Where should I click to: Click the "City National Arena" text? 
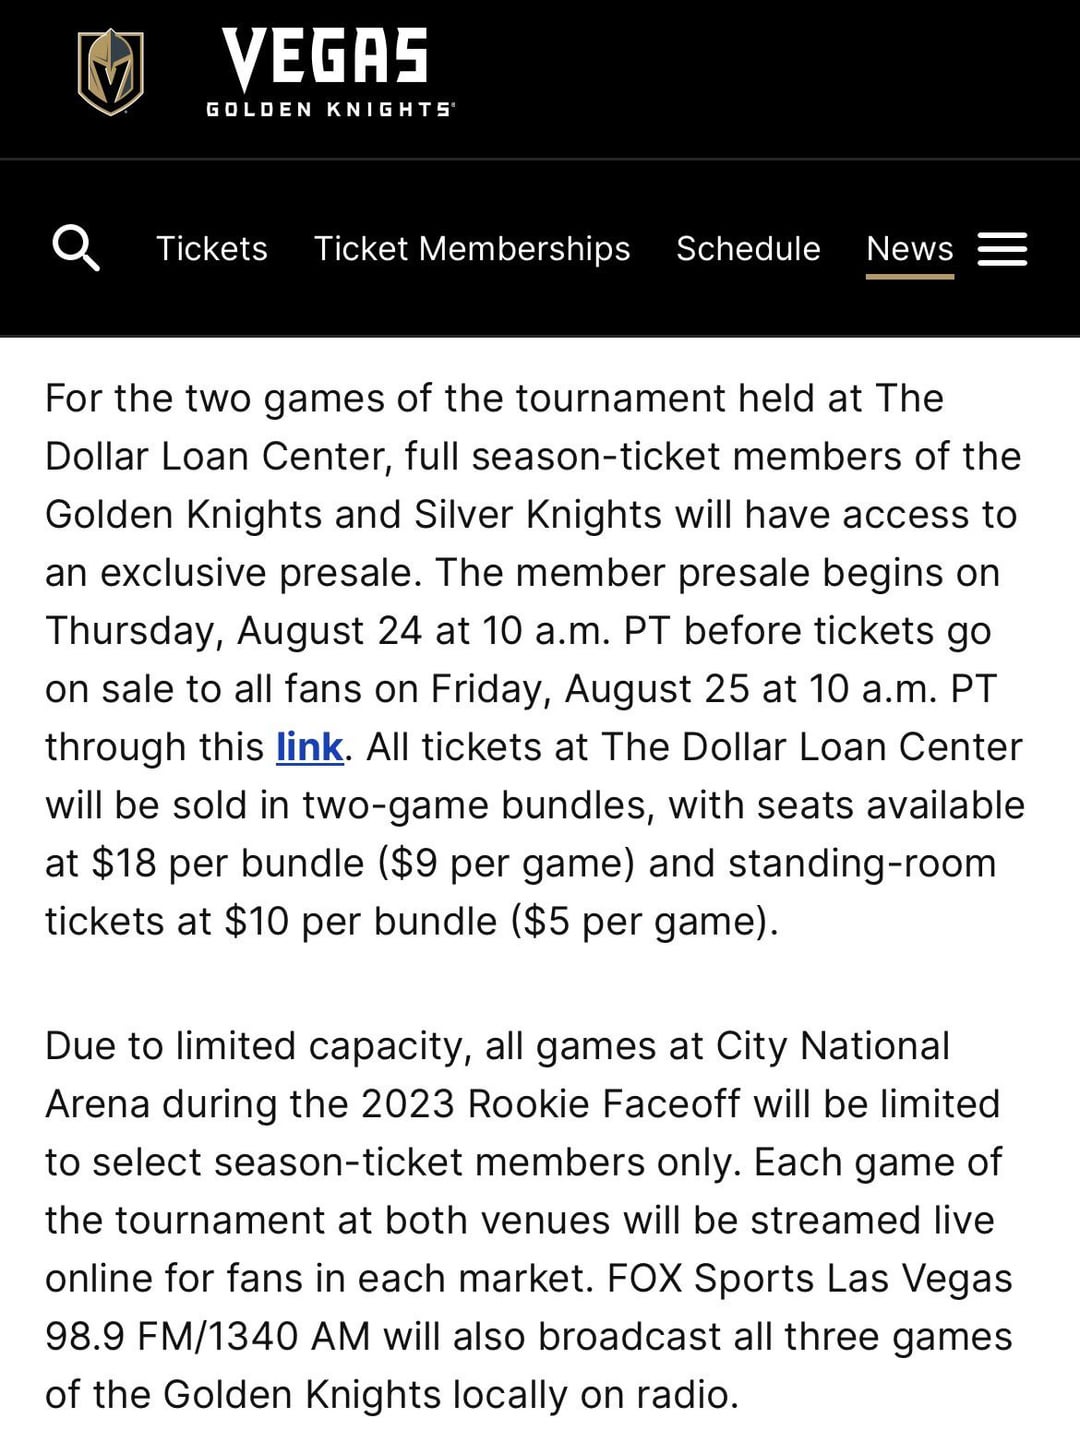coord(832,1046)
